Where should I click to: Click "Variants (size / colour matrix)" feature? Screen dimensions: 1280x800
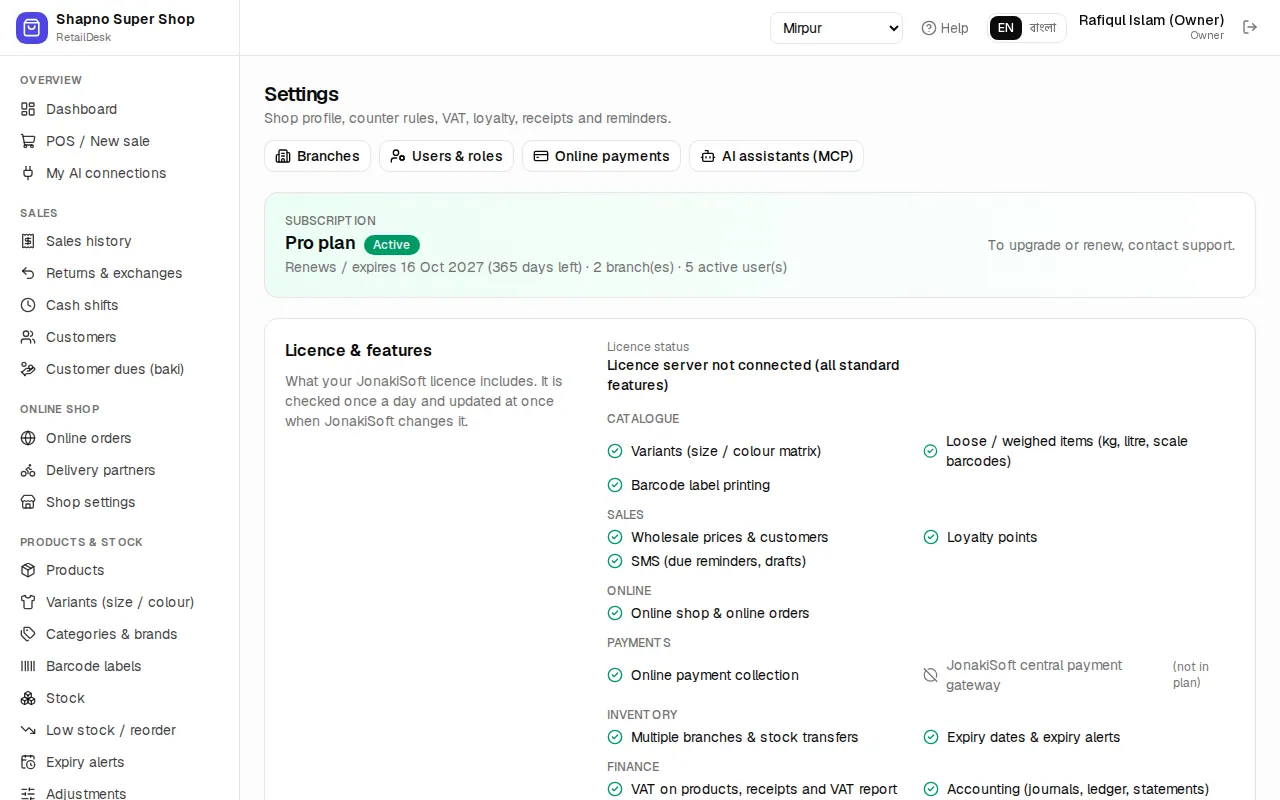(726, 451)
